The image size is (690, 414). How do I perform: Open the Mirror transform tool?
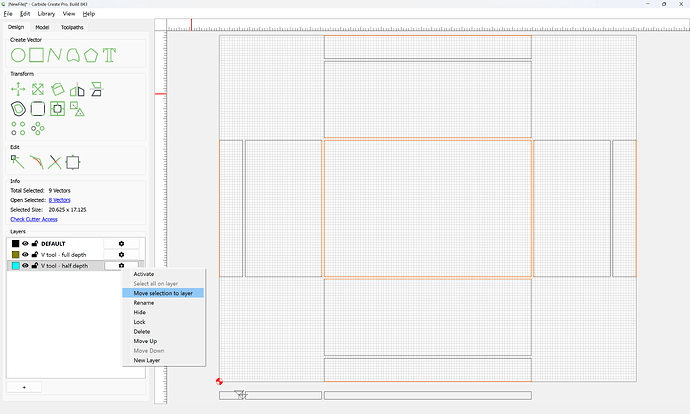[77, 89]
